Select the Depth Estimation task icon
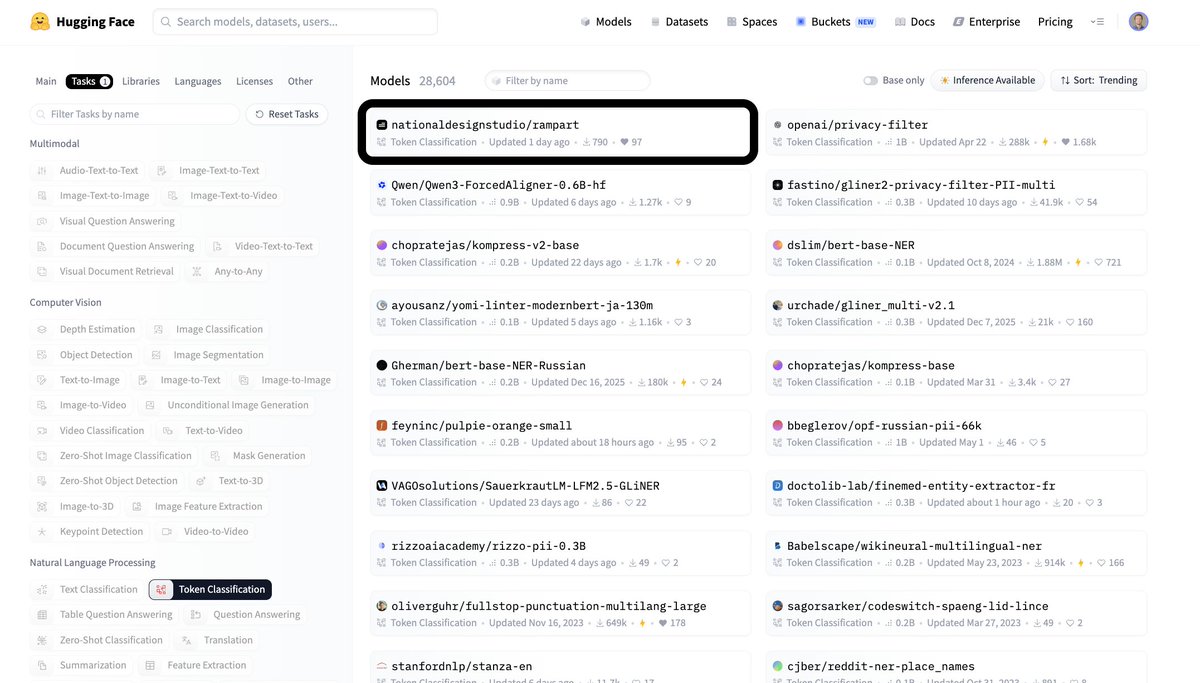The height and width of the screenshot is (683, 1200). click(x=42, y=329)
